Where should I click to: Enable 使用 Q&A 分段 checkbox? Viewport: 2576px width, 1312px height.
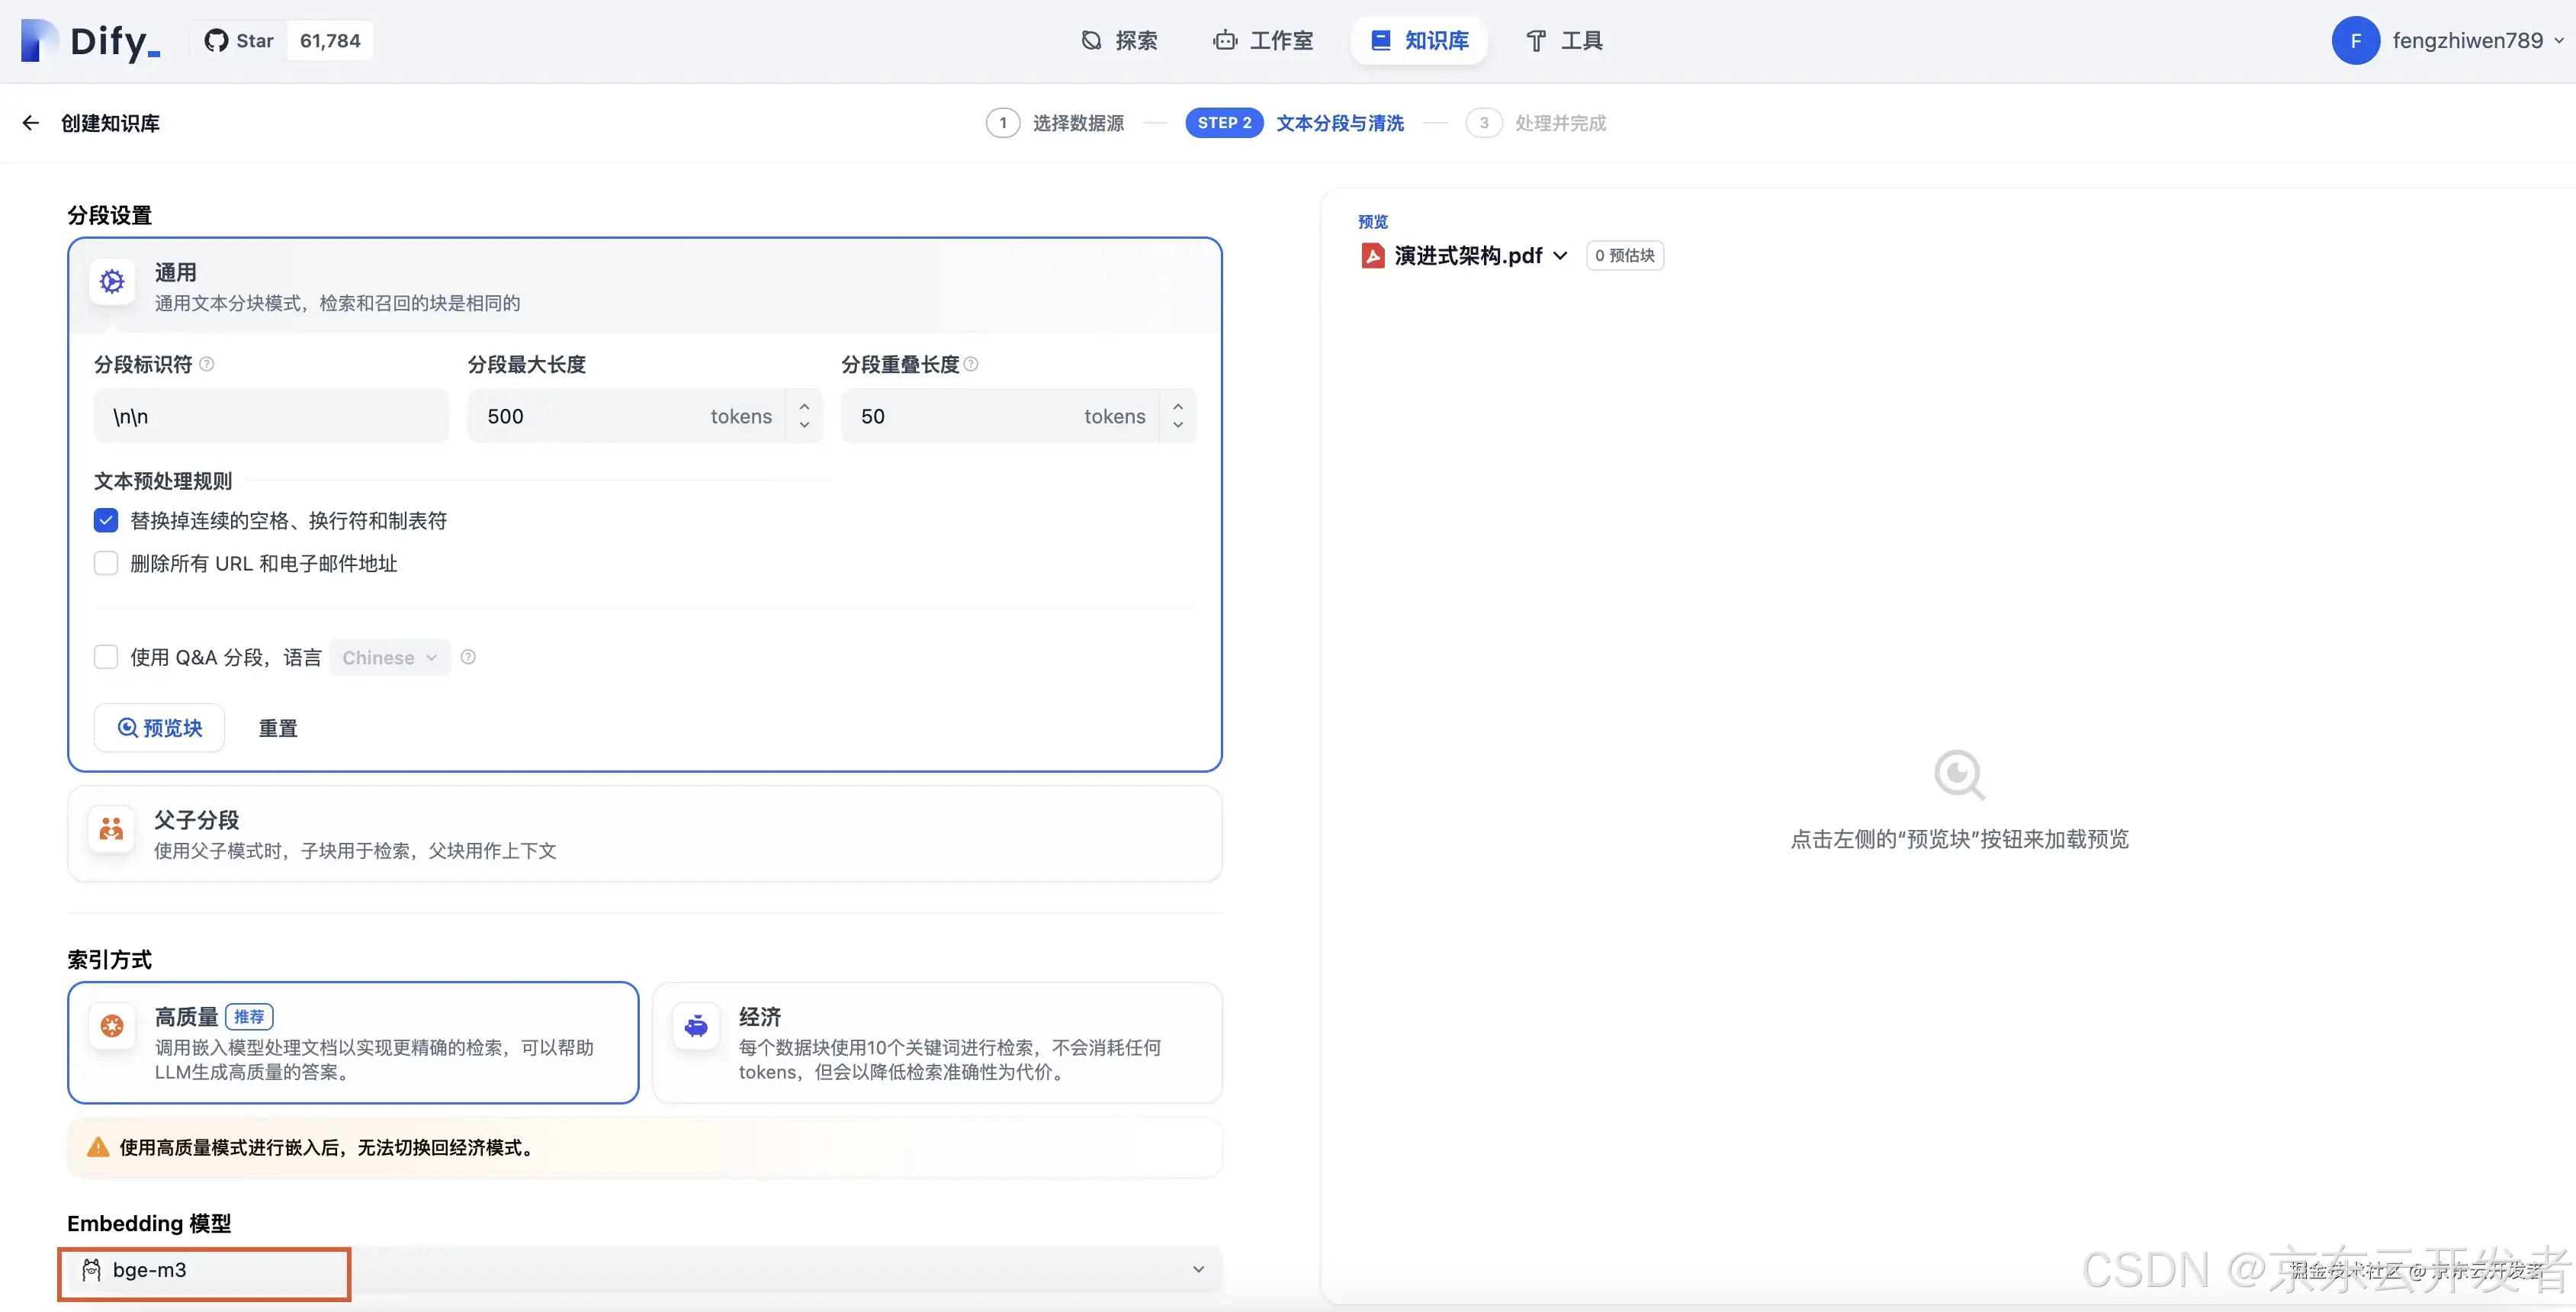106,657
